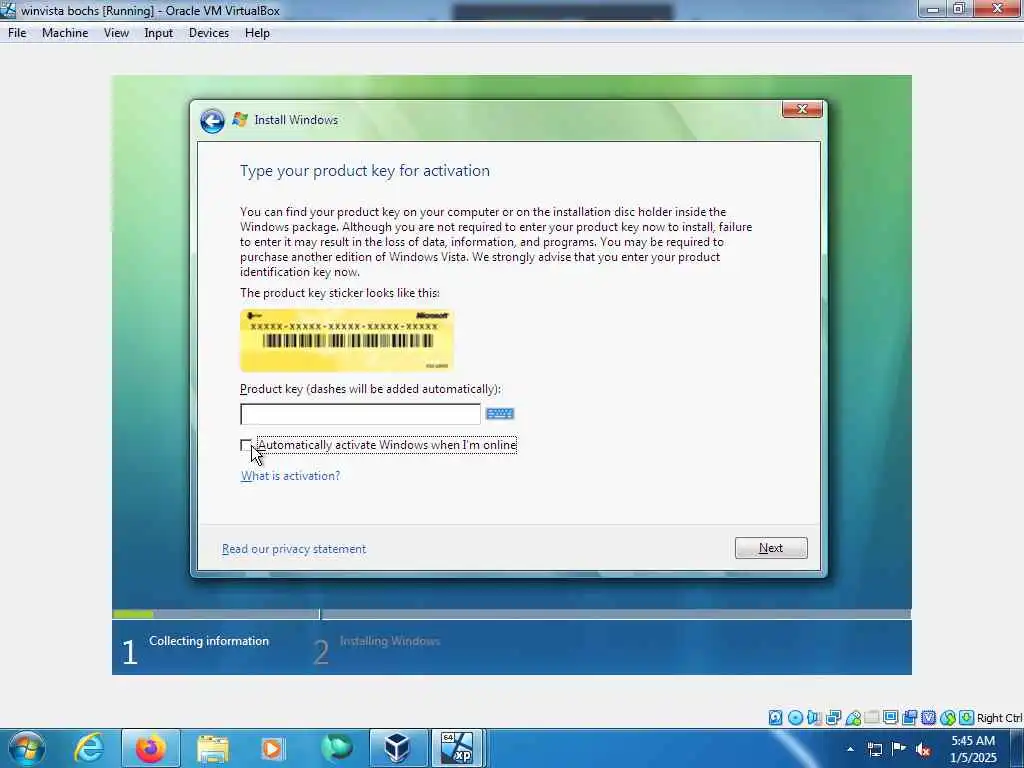1024x768 pixels.
Task: Click the CPU virtualization indicator icon
Action: (928, 718)
